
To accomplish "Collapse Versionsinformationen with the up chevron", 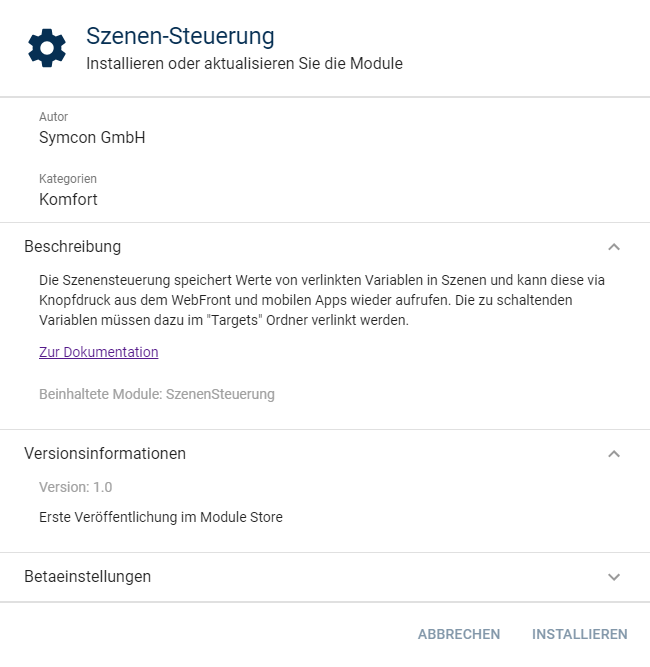I will pos(614,454).
